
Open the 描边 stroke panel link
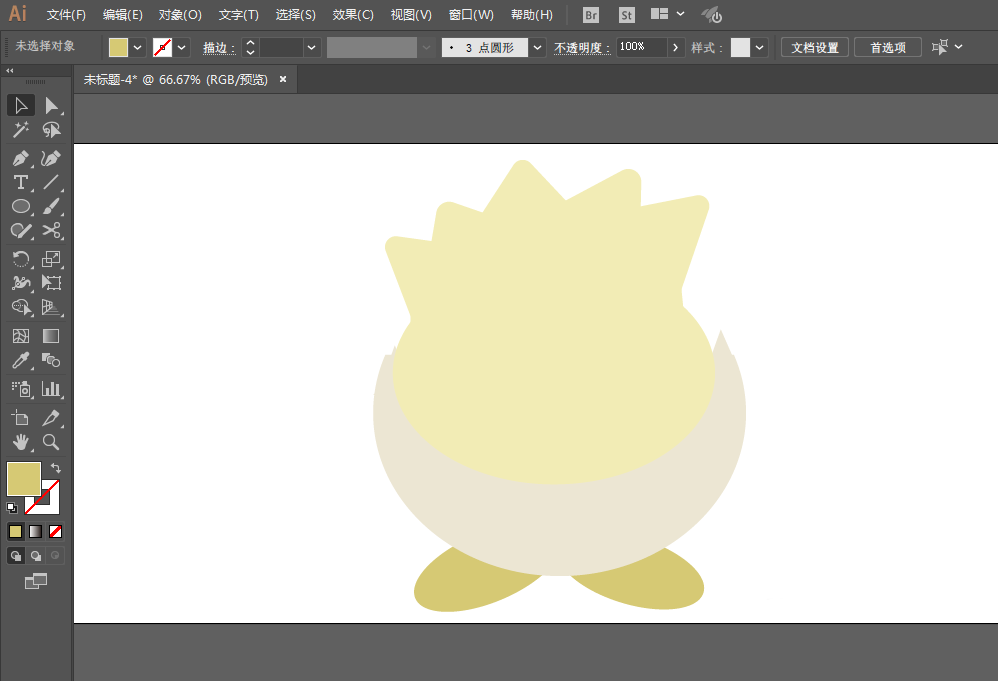pos(219,48)
